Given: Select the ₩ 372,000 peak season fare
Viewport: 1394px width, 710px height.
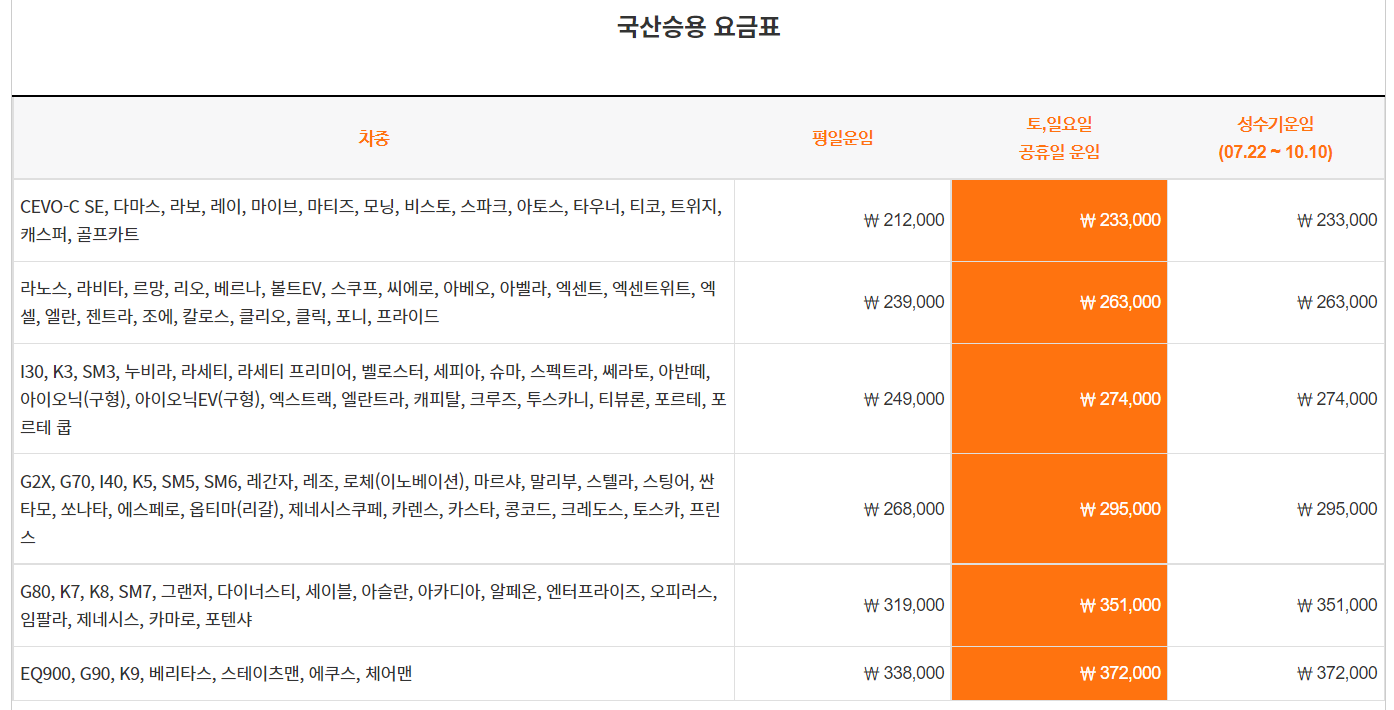Looking at the screenshot, I should pos(1334,672).
